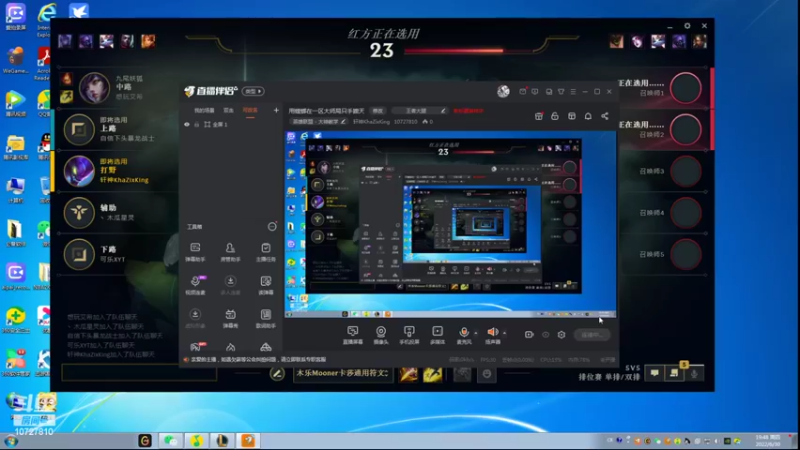The image size is (800, 450).
Task: Open the message icon with red dot
Action: tap(522, 91)
